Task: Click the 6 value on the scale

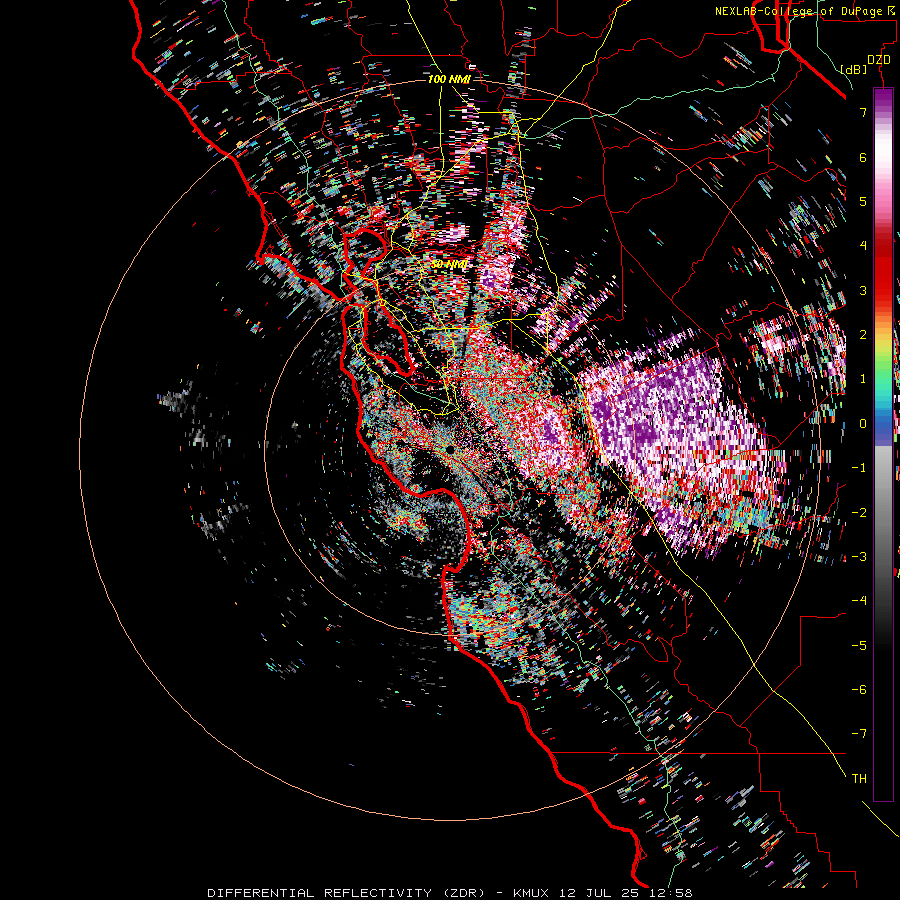Action: pyautogui.click(x=863, y=157)
